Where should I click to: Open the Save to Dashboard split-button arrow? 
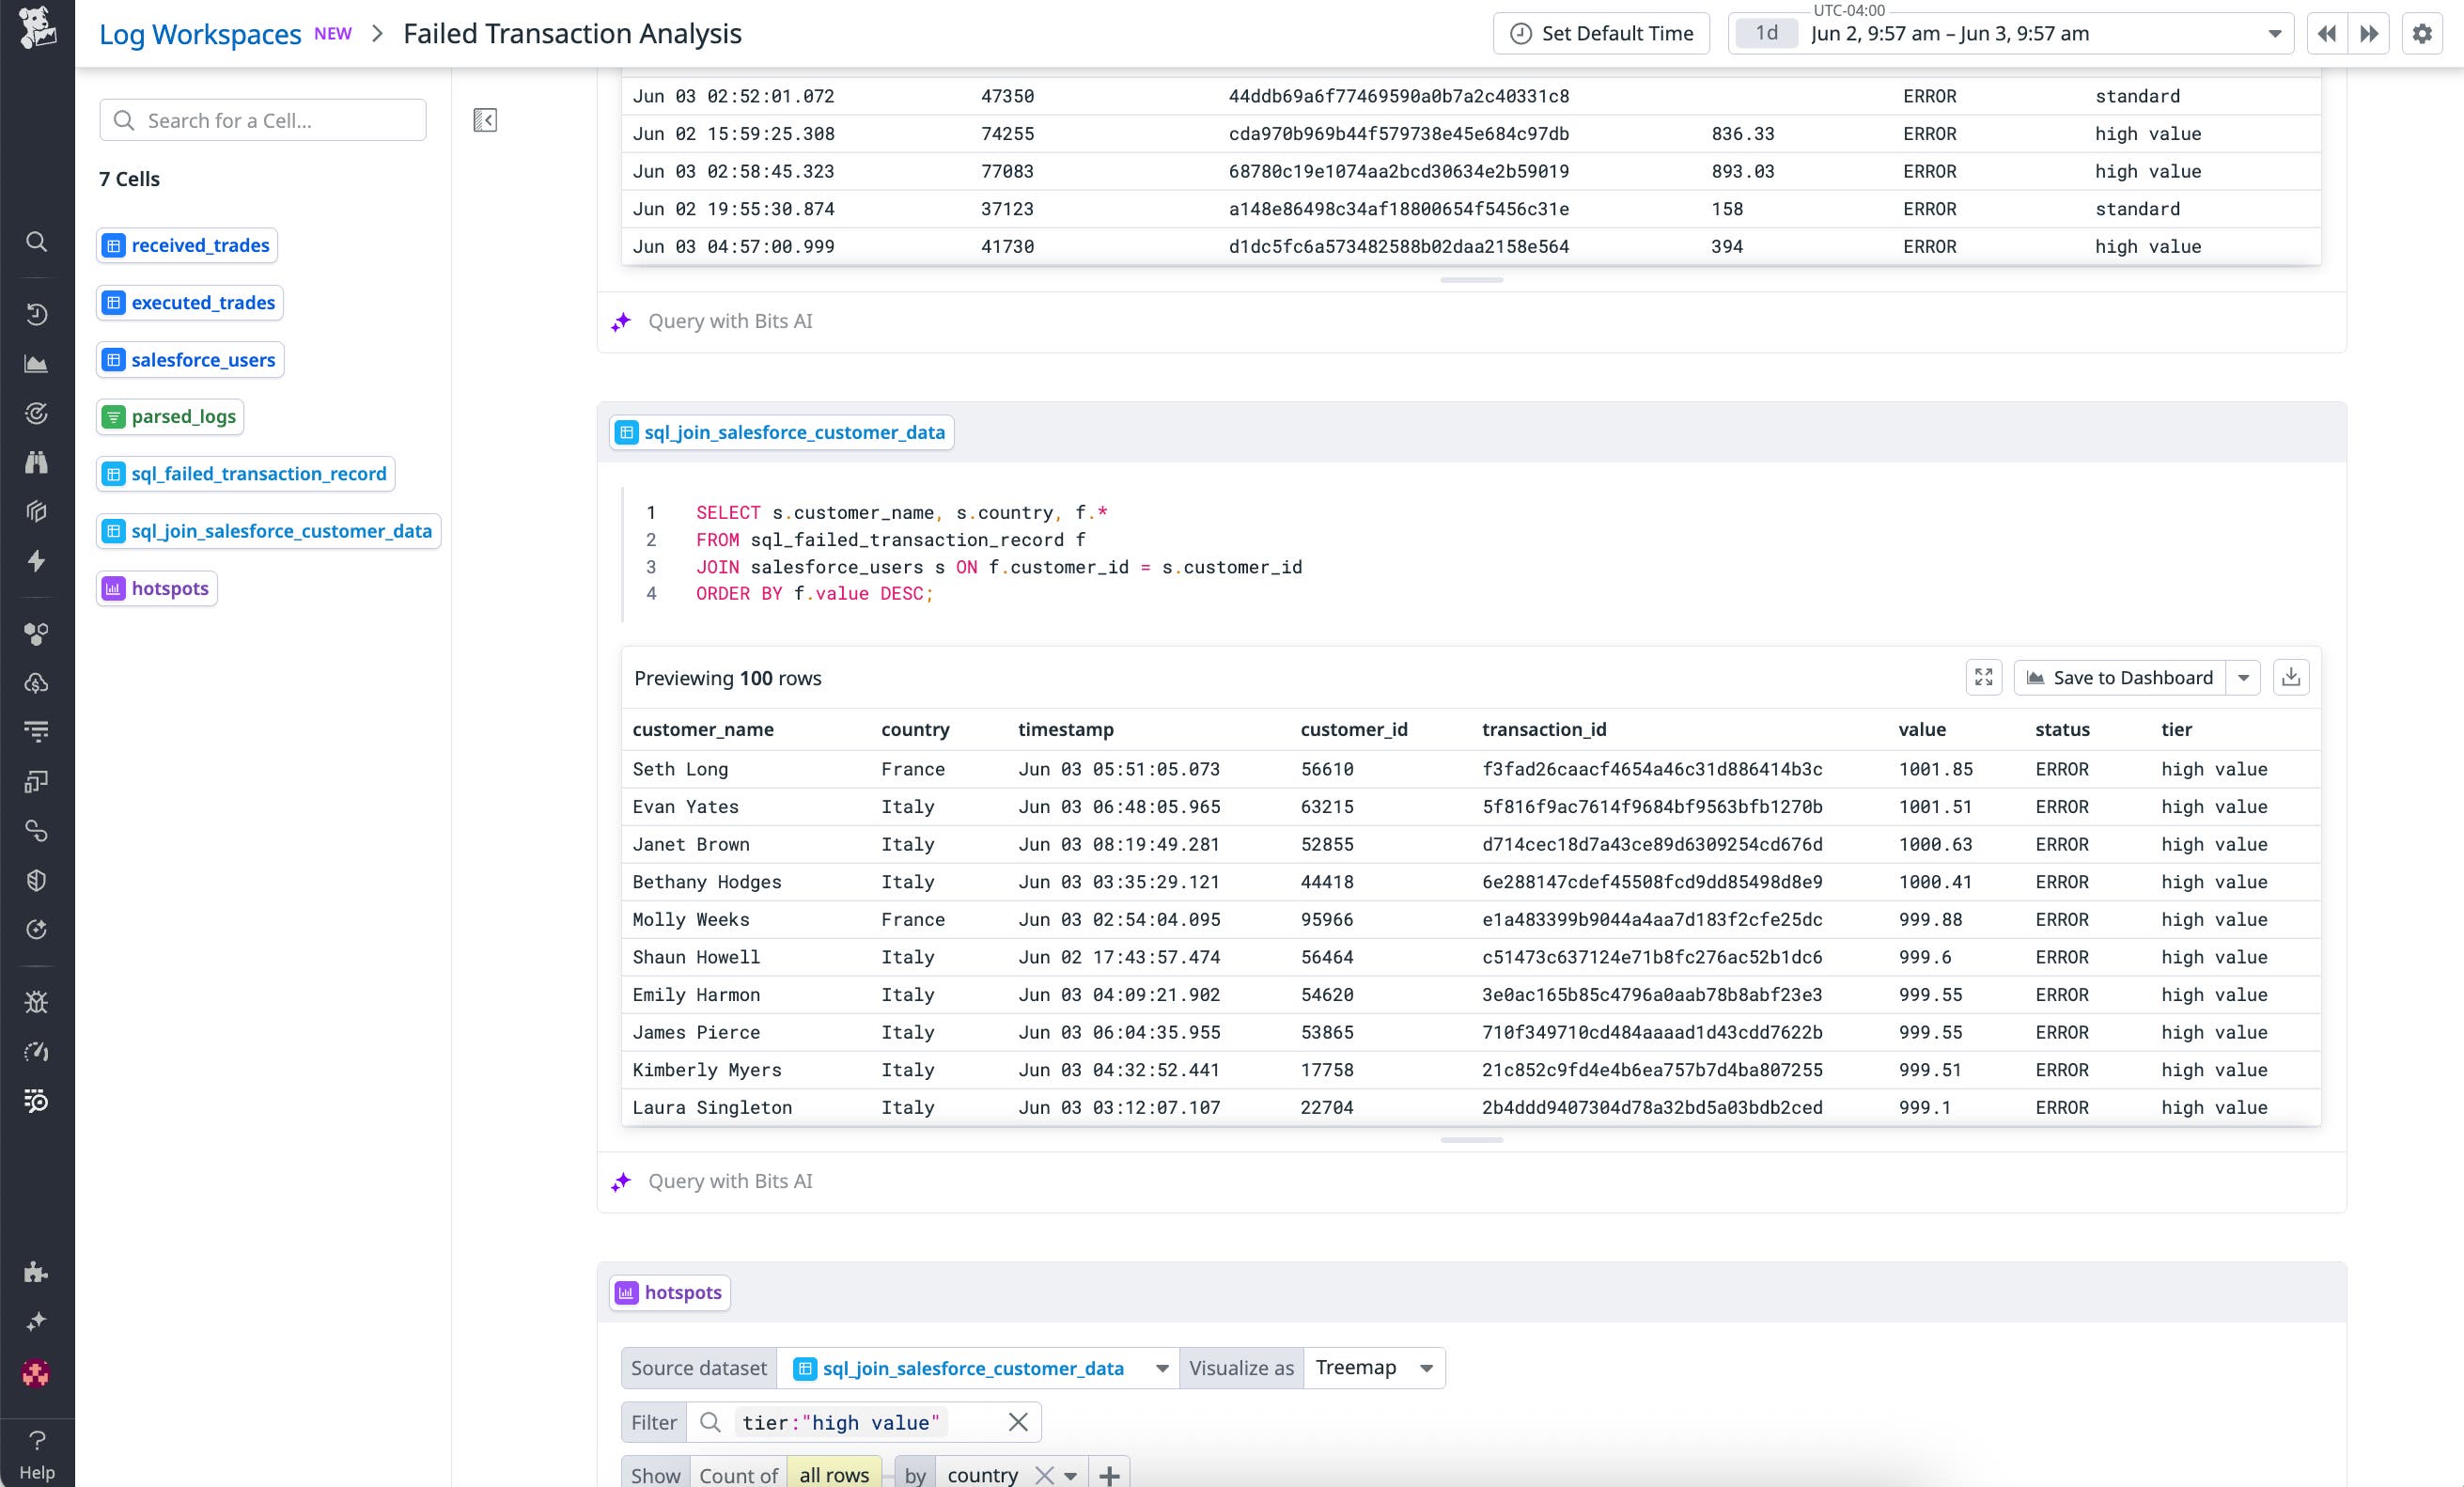[x=2243, y=677]
